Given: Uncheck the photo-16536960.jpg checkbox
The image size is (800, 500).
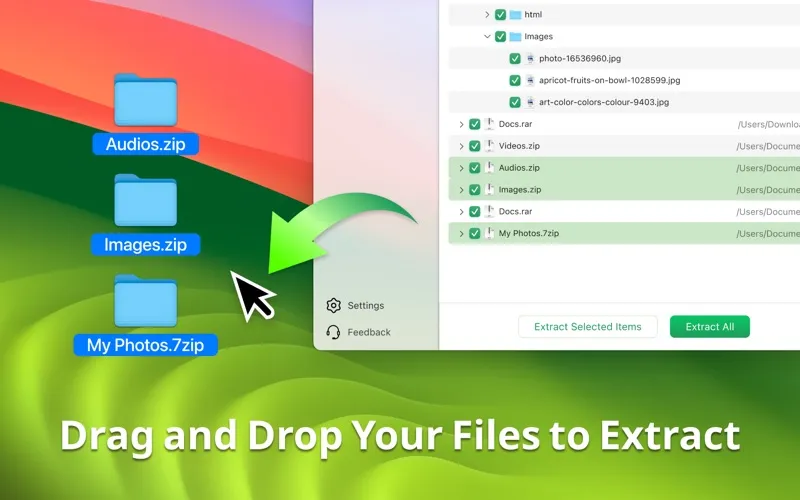Looking at the screenshot, I should click(x=515, y=59).
